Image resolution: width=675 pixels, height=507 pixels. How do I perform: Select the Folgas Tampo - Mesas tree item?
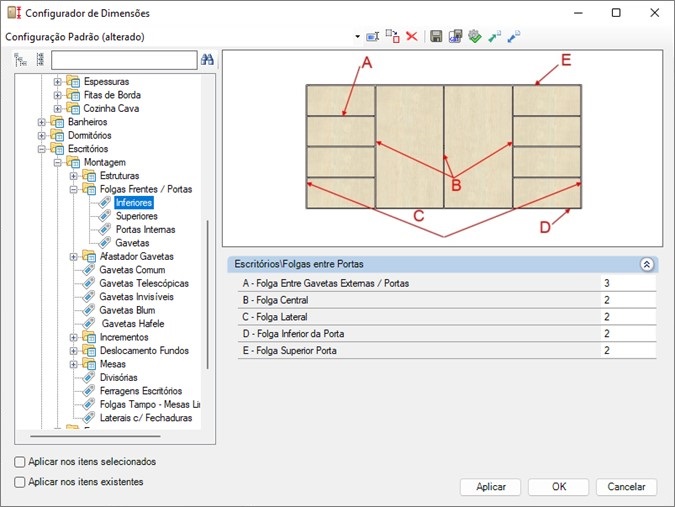[149, 405]
